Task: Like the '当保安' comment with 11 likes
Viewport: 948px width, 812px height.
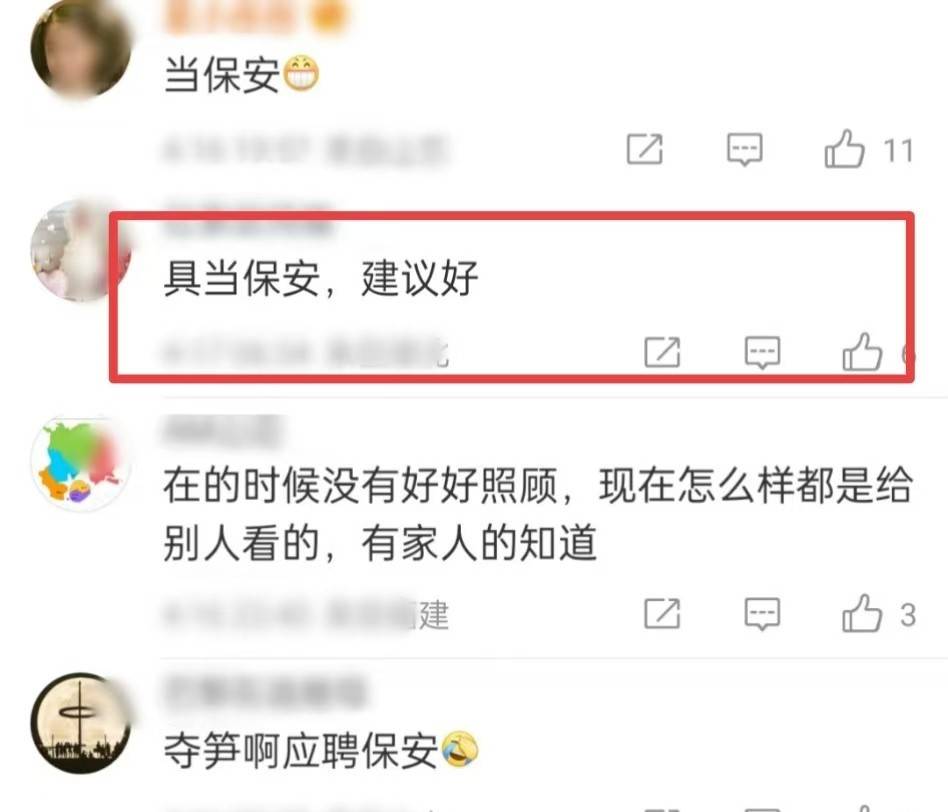Action: coord(844,149)
